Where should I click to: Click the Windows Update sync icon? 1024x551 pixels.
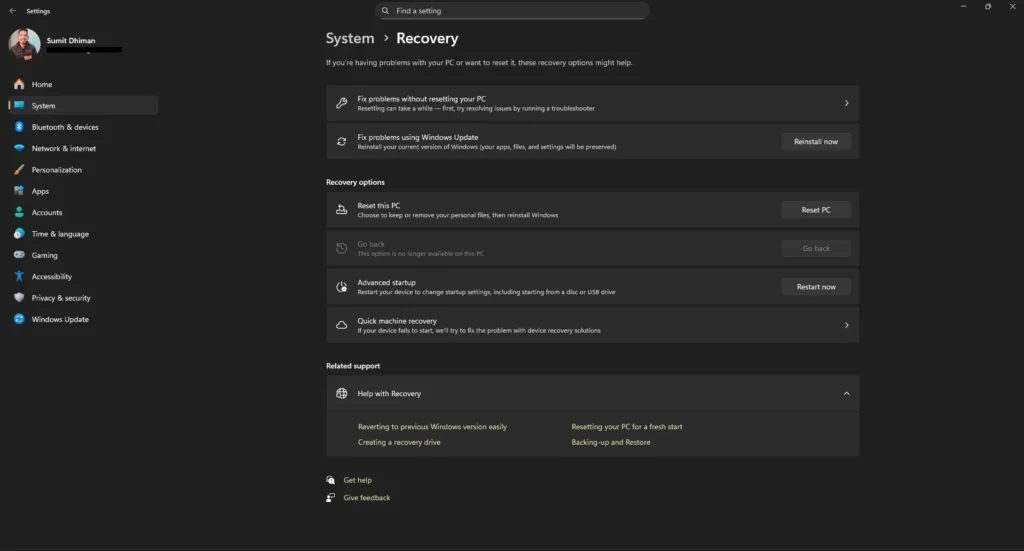[x=19, y=319]
